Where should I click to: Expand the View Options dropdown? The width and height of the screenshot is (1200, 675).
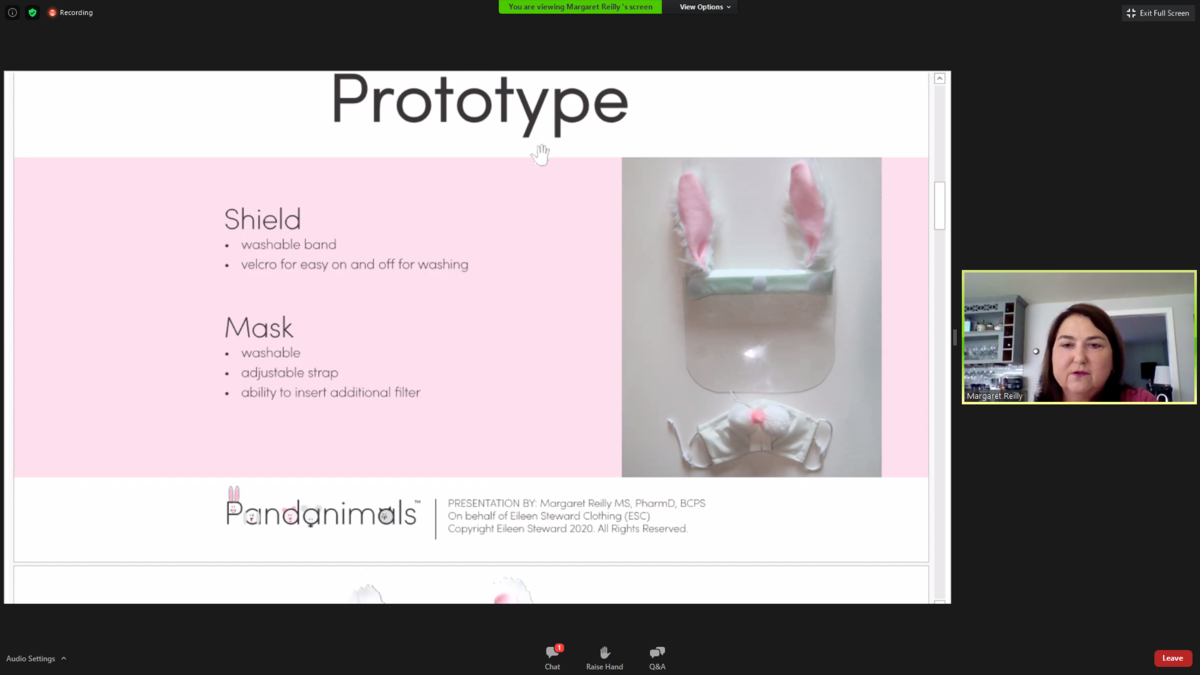pos(705,7)
